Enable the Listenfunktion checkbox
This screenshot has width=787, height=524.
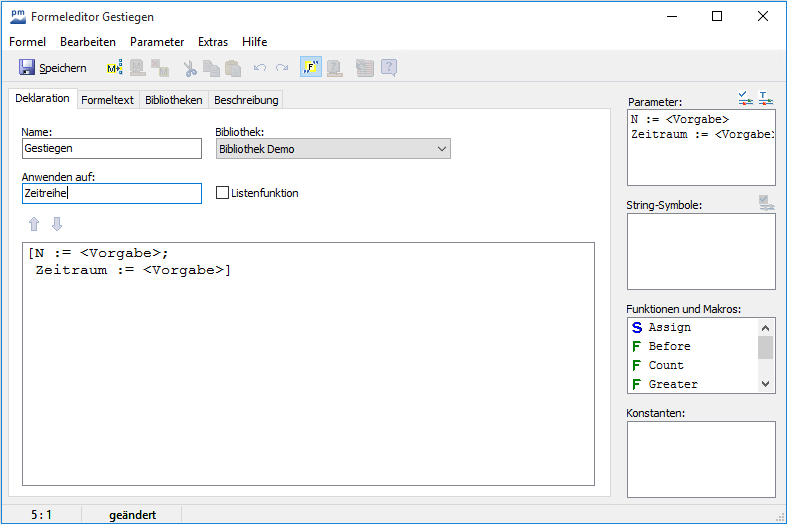pos(223,193)
